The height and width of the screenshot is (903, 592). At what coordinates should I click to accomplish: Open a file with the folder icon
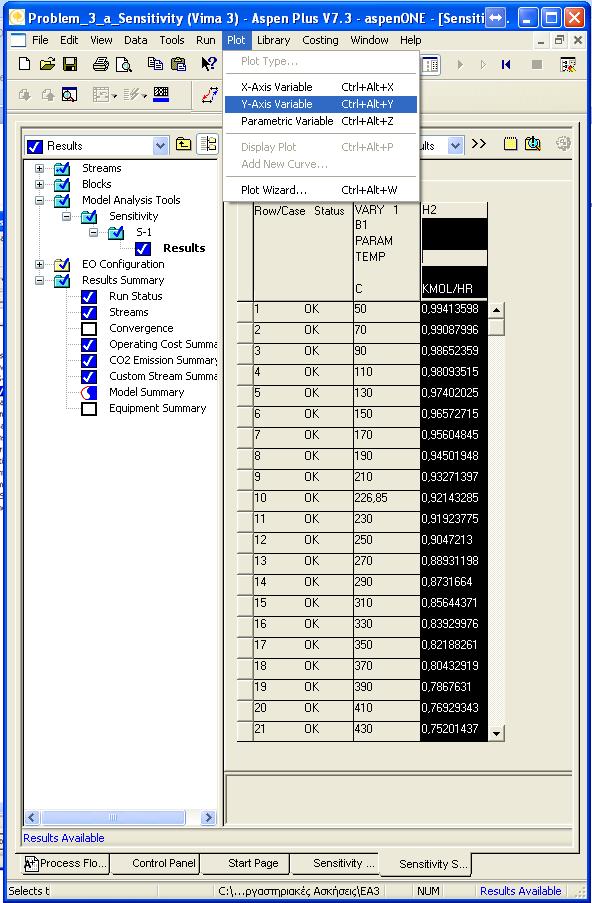47,64
